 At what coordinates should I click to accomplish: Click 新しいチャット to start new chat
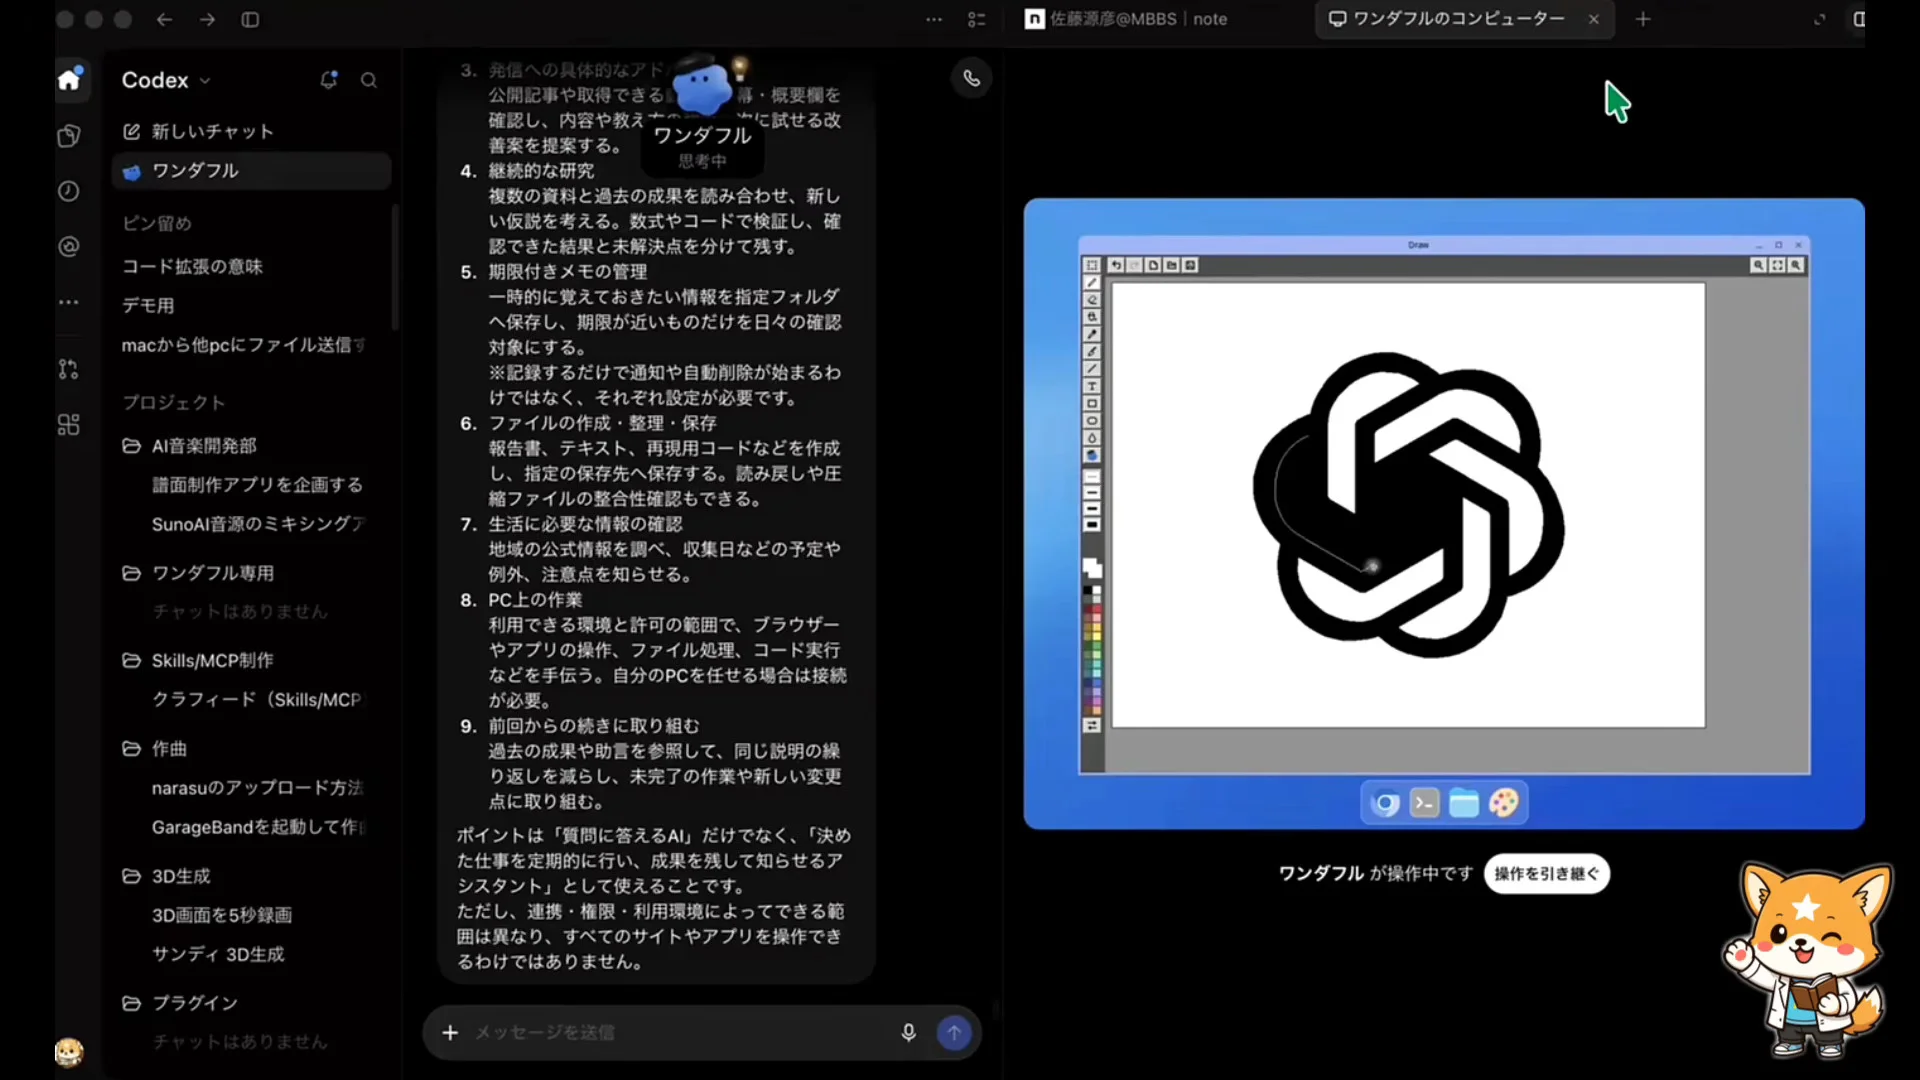[x=198, y=131]
